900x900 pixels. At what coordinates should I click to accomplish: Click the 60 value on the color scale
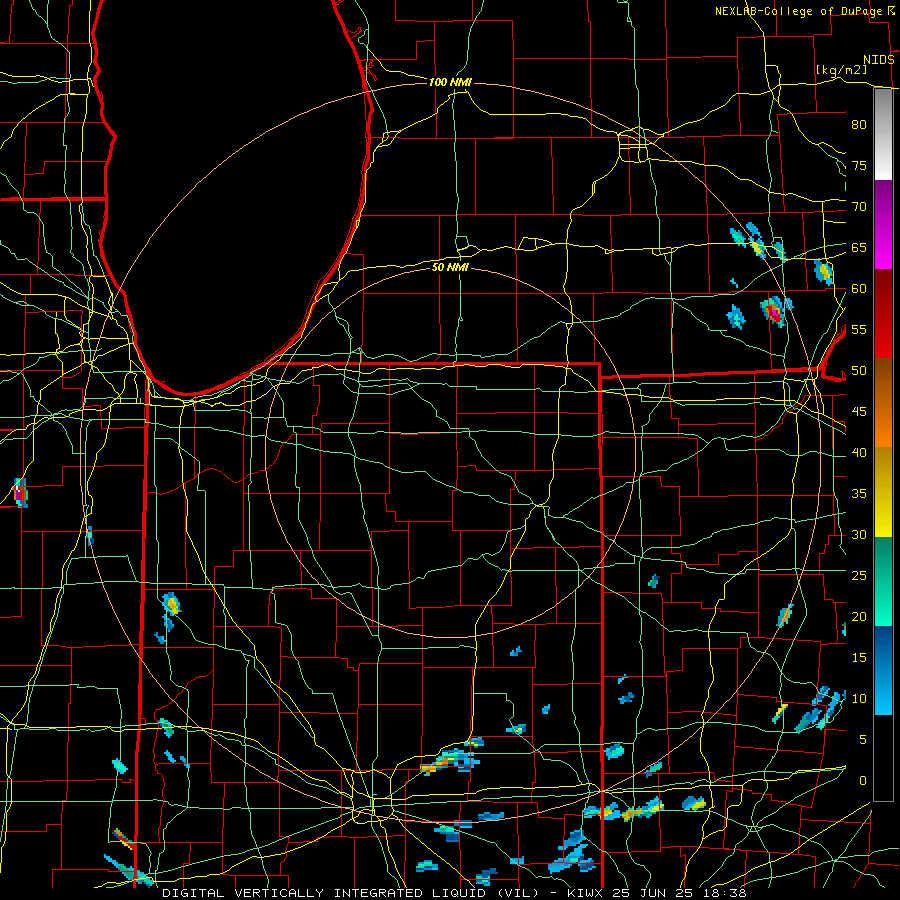tap(859, 289)
